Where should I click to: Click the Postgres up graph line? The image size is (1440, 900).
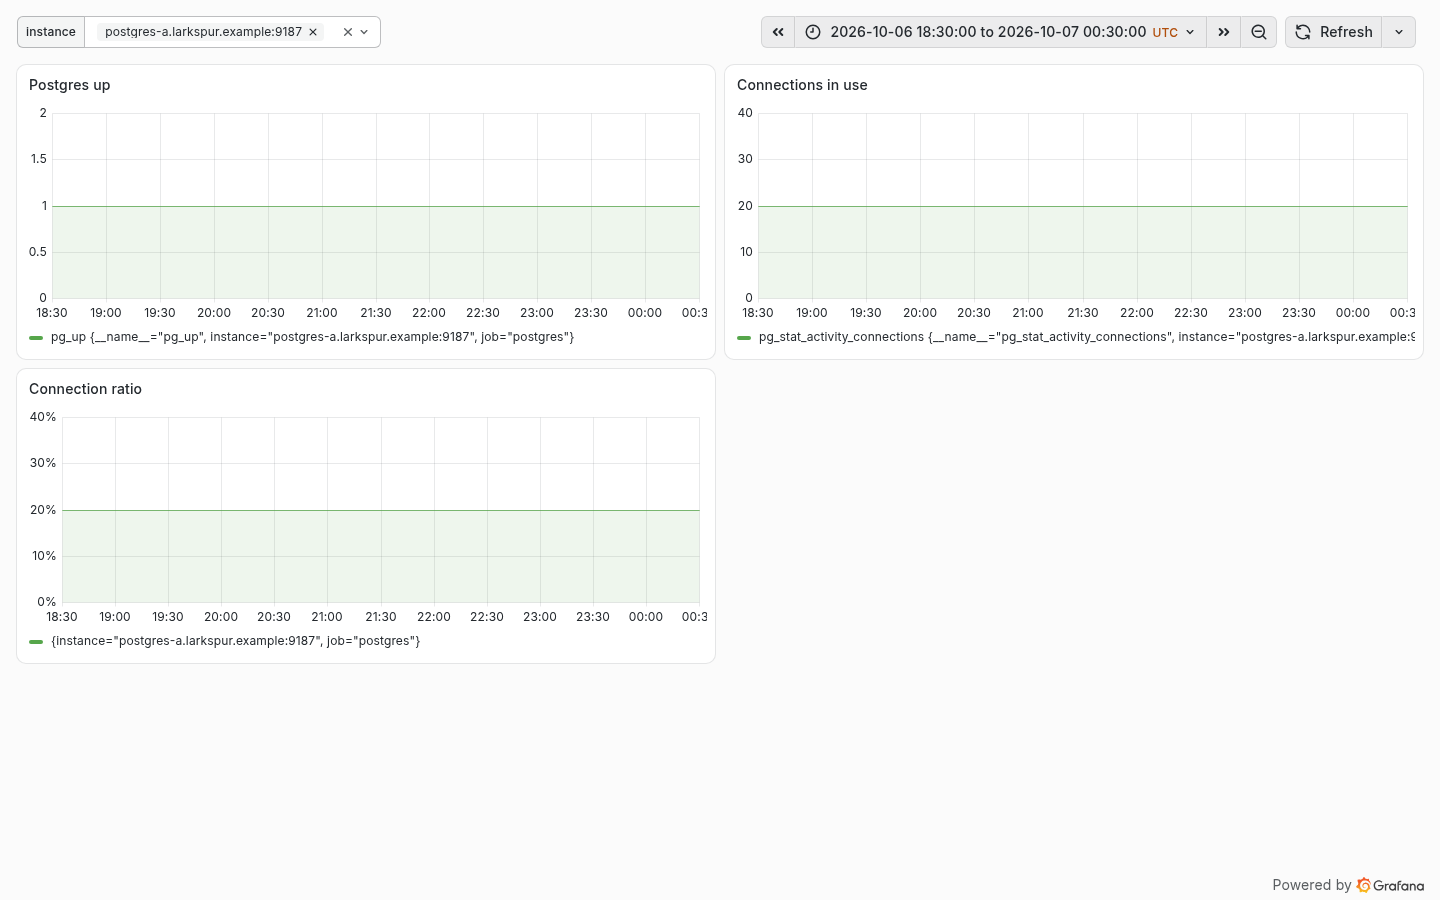coord(376,206)
